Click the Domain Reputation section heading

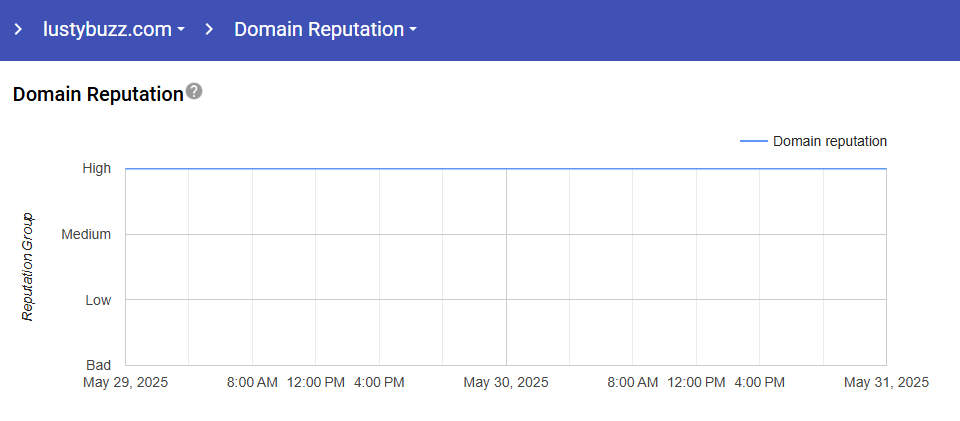(x=97, y=94)
